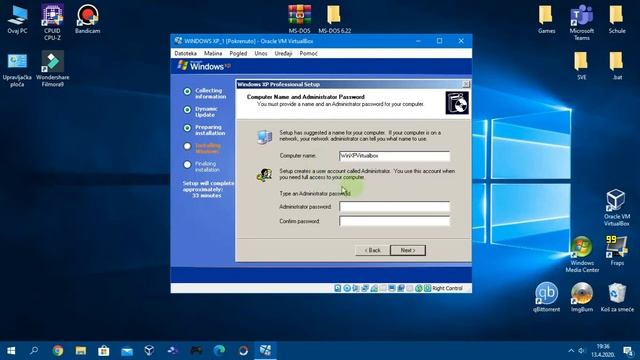Select the Fraps desktop shortcut

pos(617,251)
